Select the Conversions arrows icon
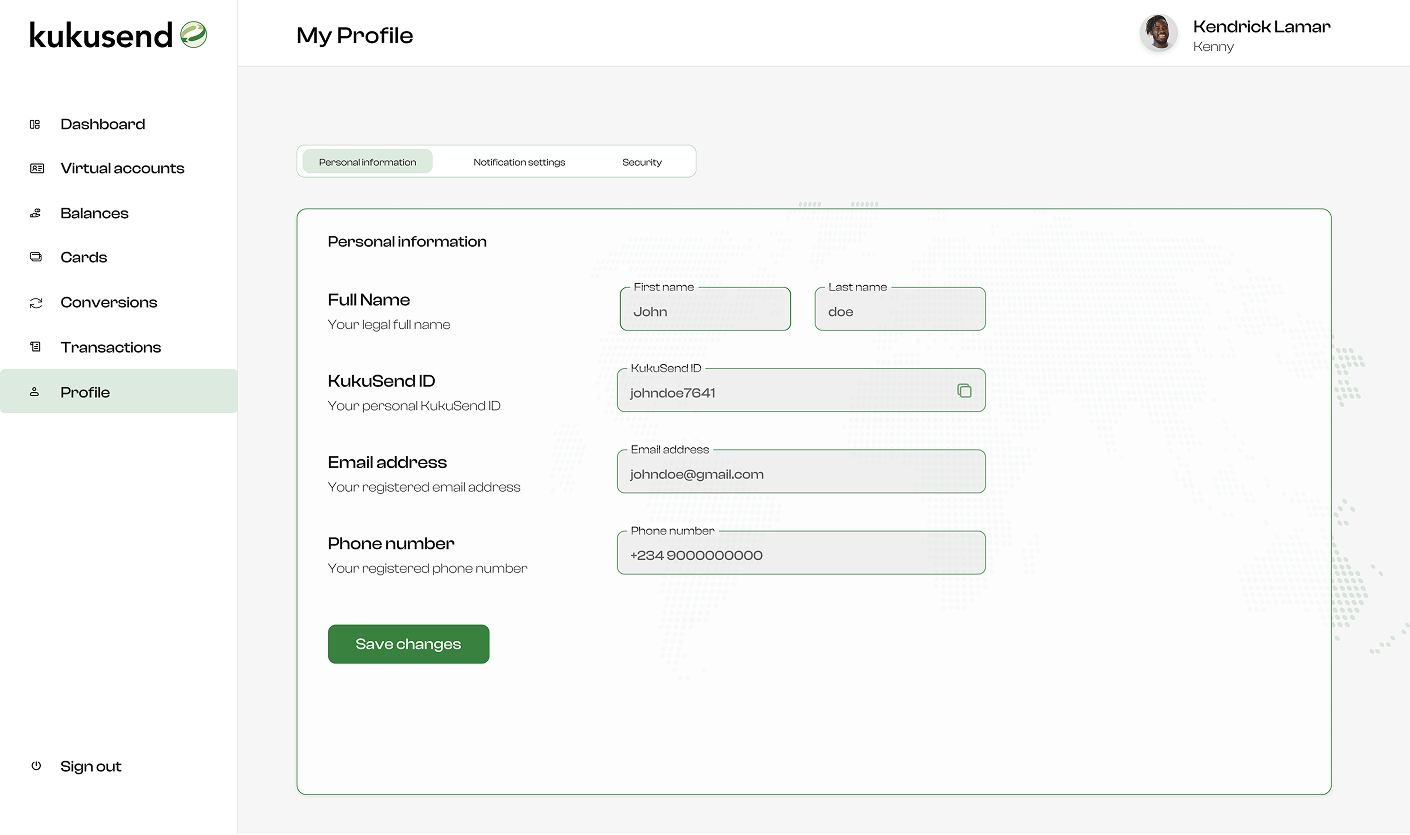The width and height of the screenshot is (1410, 835). point(35,302)
